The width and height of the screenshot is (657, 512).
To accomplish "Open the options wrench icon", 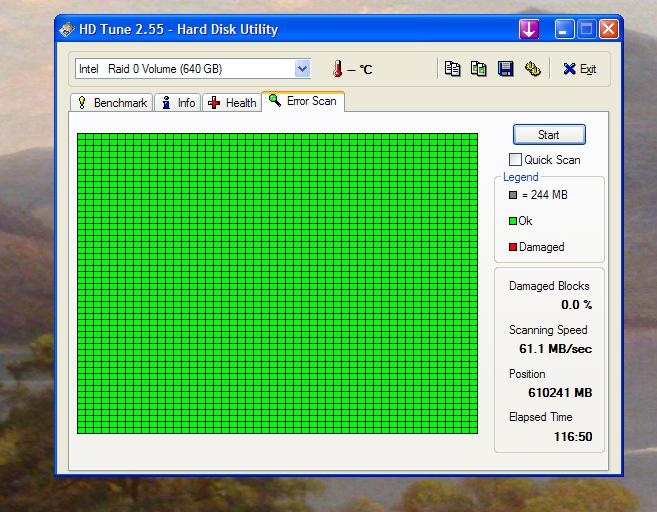I will coord(532,69).
